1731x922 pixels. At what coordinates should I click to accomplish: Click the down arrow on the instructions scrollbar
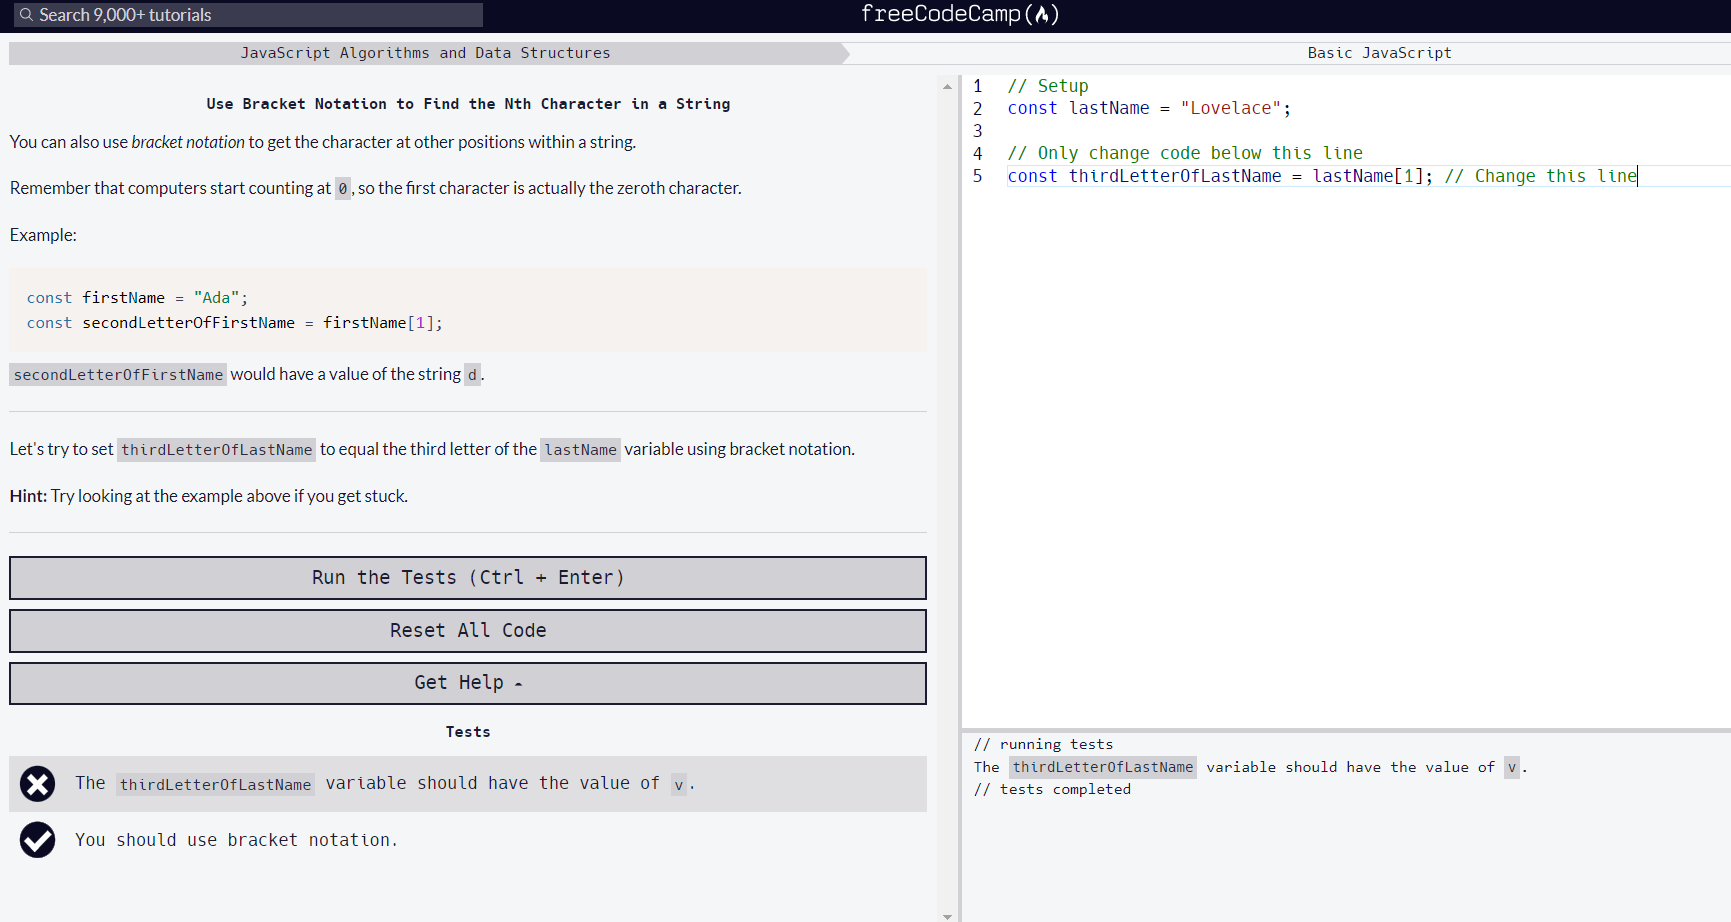[x=947, y=915]
